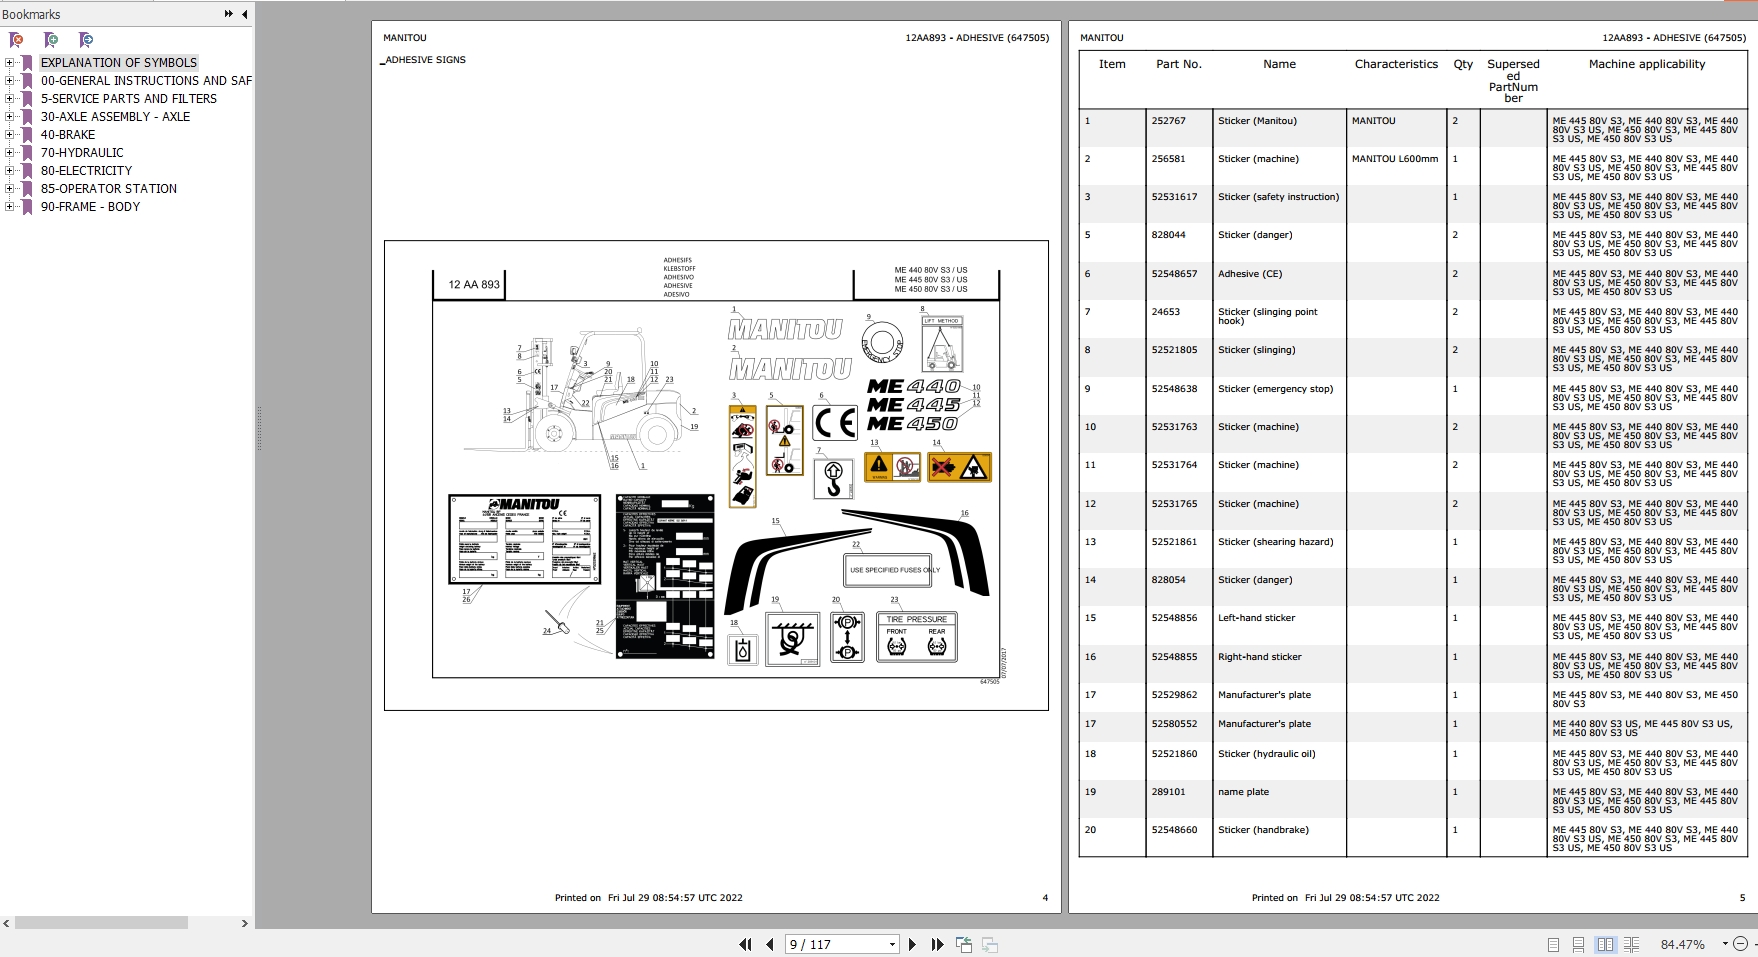Image resolution: width=1758 pixels, height=957 pixels.
Task: Expand 85-OPERATOR STATION bookmark
Action: (x=10, y=188)
